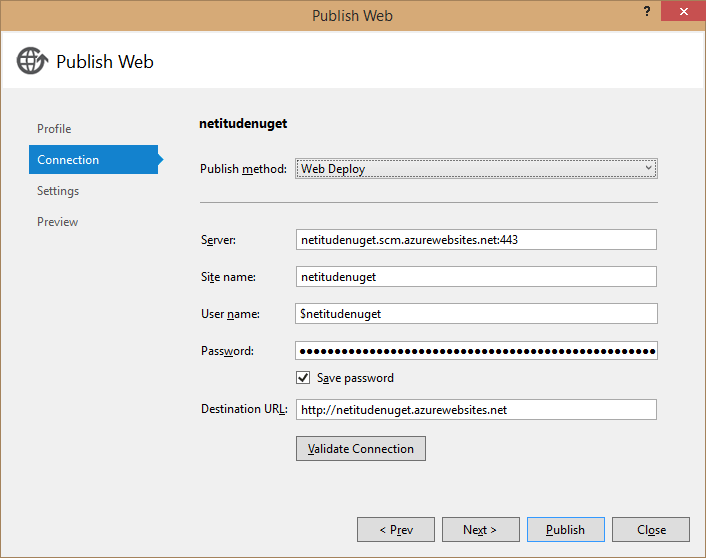Click the Publish Web title bar text
This screenshot has height=558, width=706.
pyautogui.click(x=353, y=16)
